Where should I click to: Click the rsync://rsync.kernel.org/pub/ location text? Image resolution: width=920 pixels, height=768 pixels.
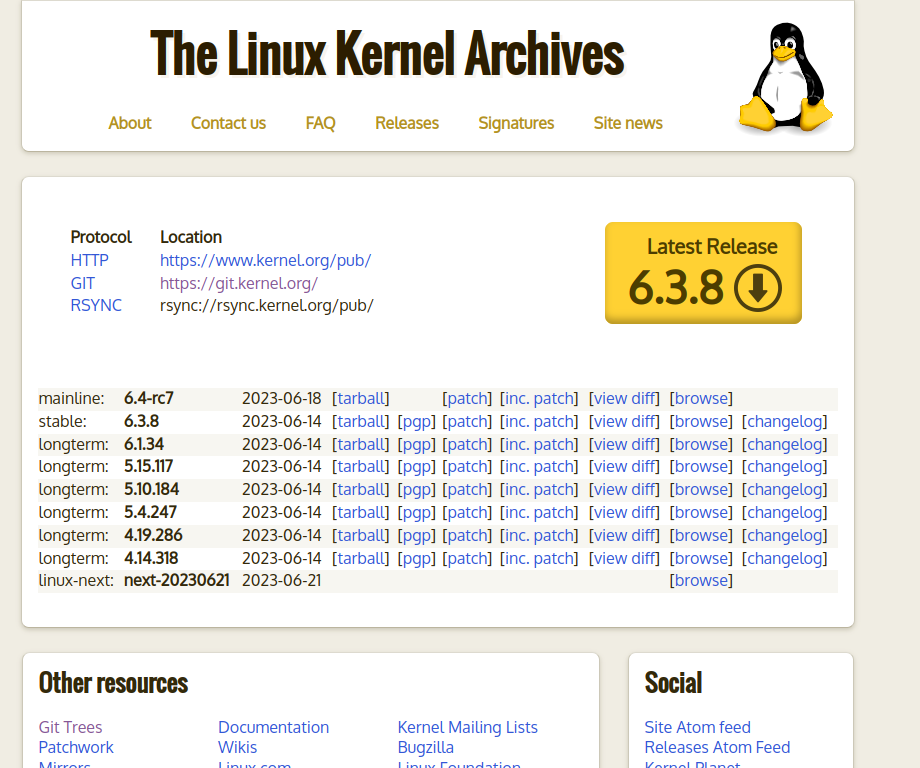pos(267,306)
